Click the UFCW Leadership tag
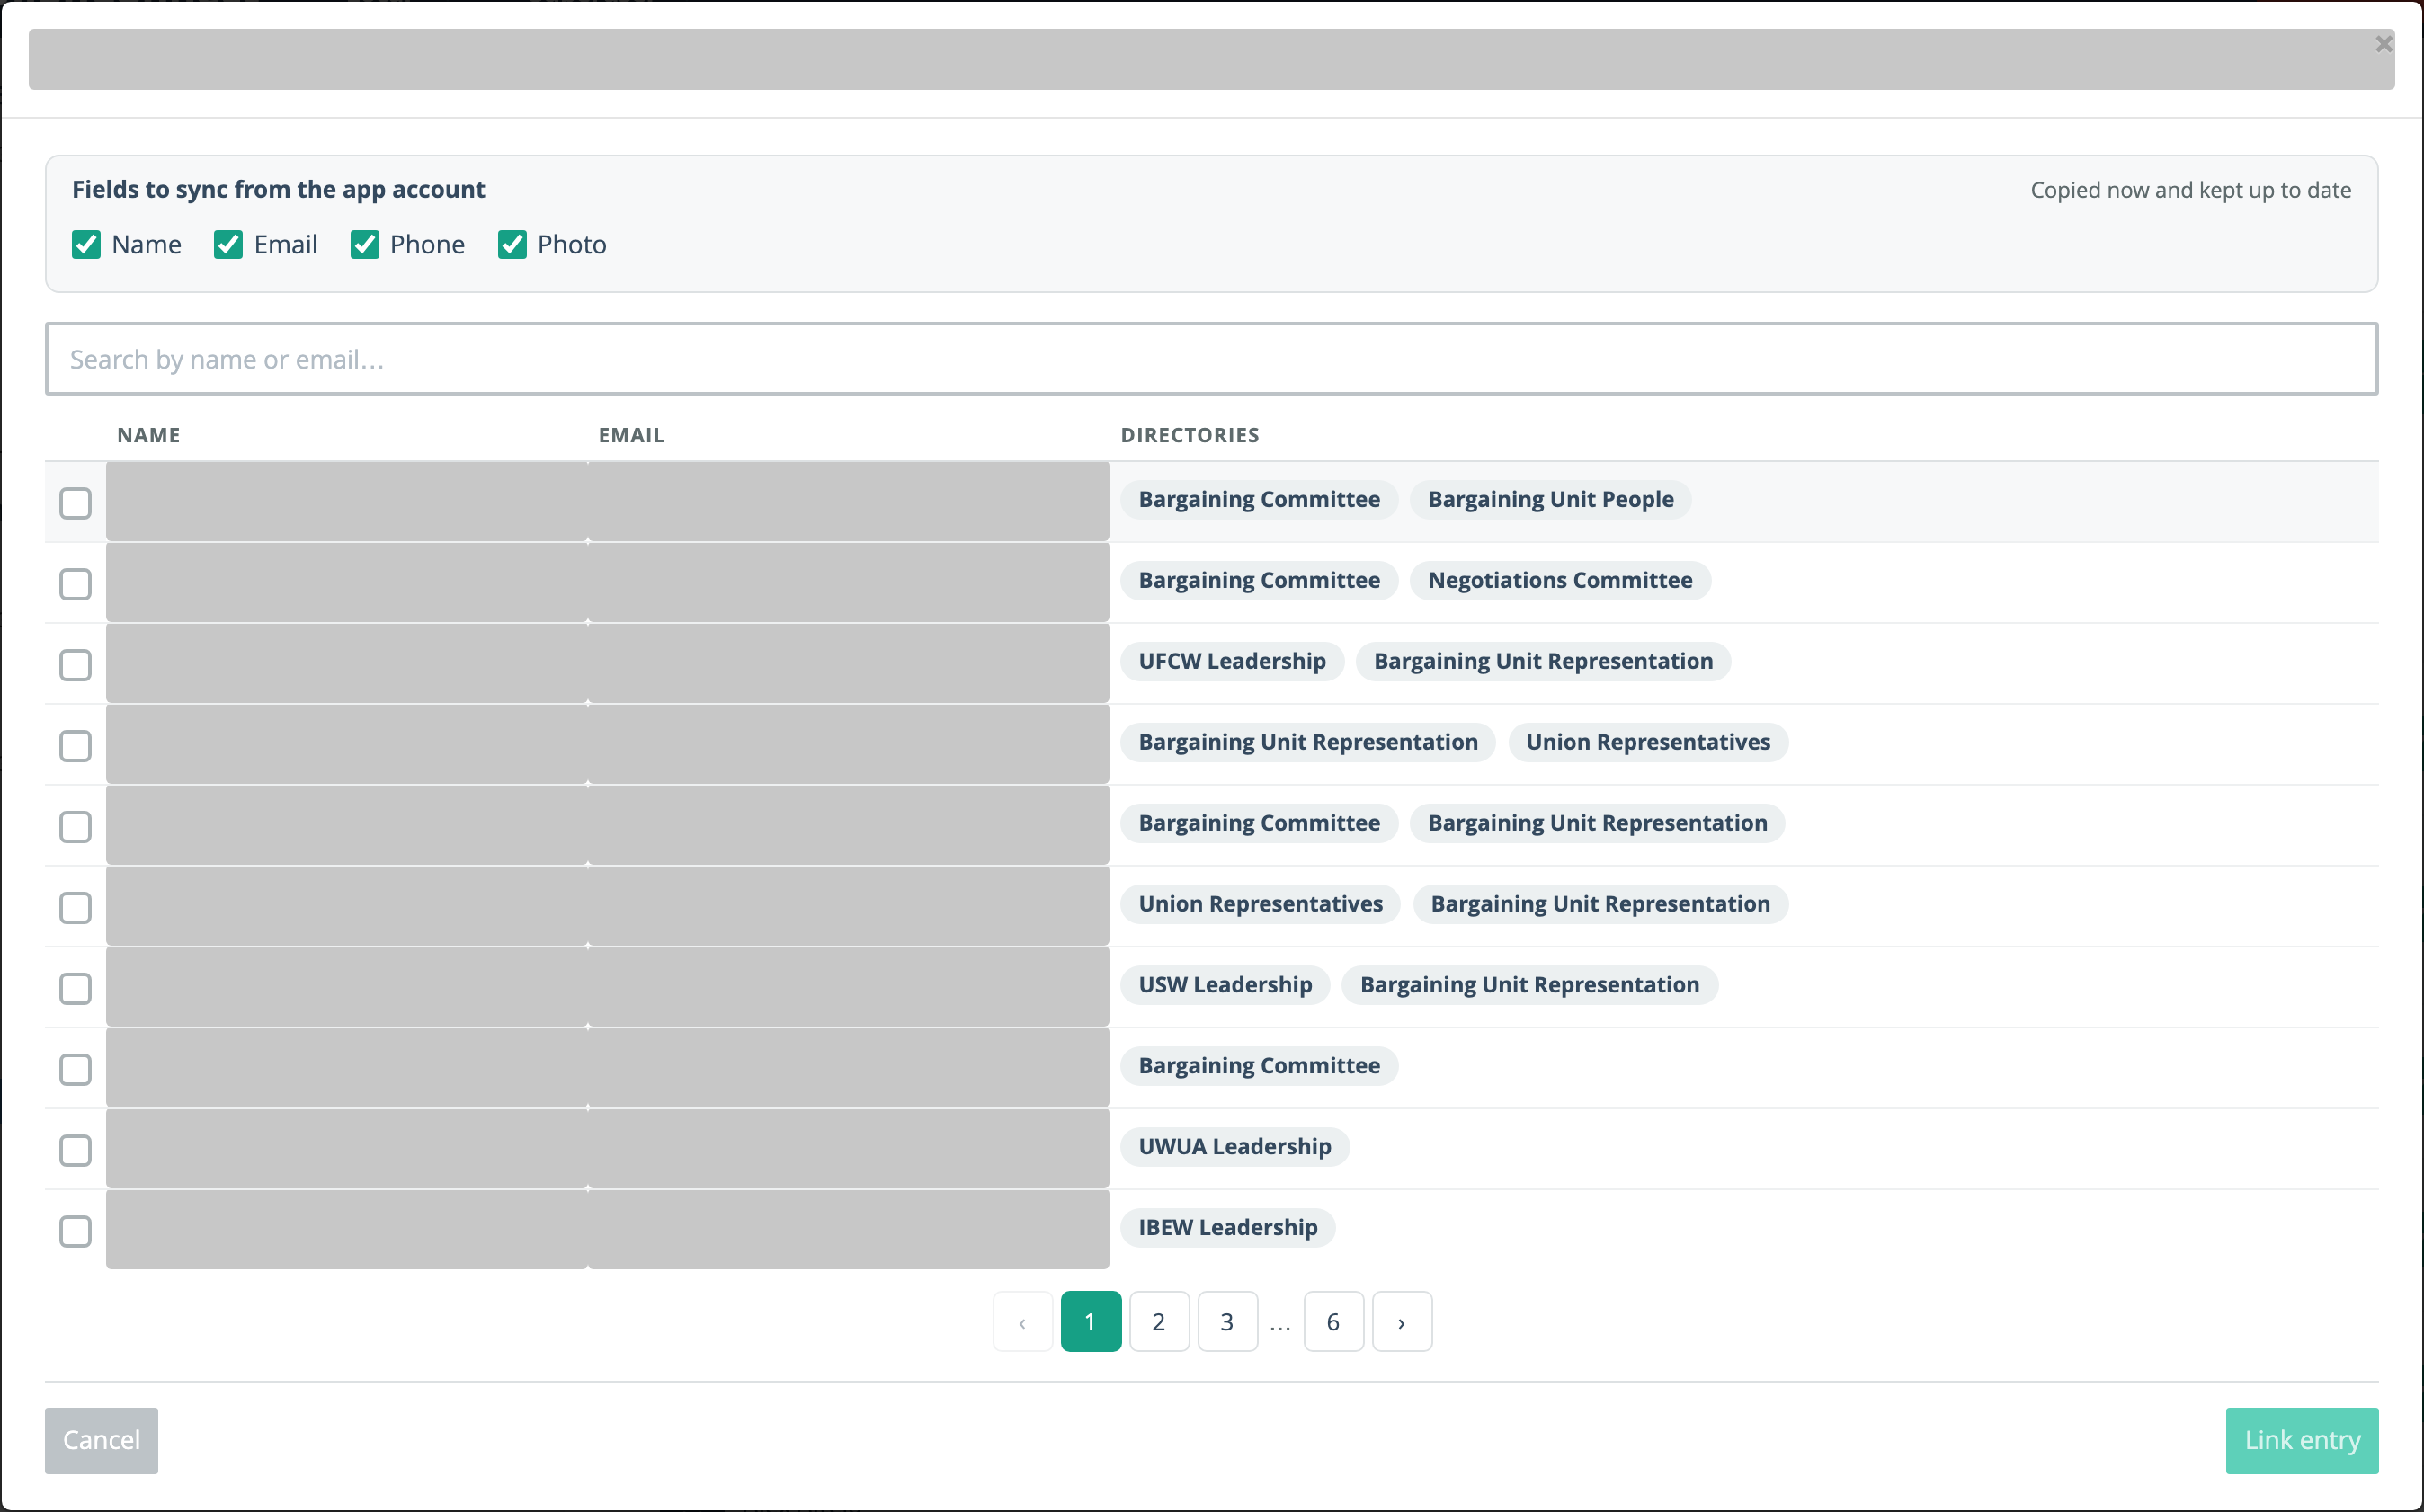The image size is (2424, 1512). [1232, 661]
